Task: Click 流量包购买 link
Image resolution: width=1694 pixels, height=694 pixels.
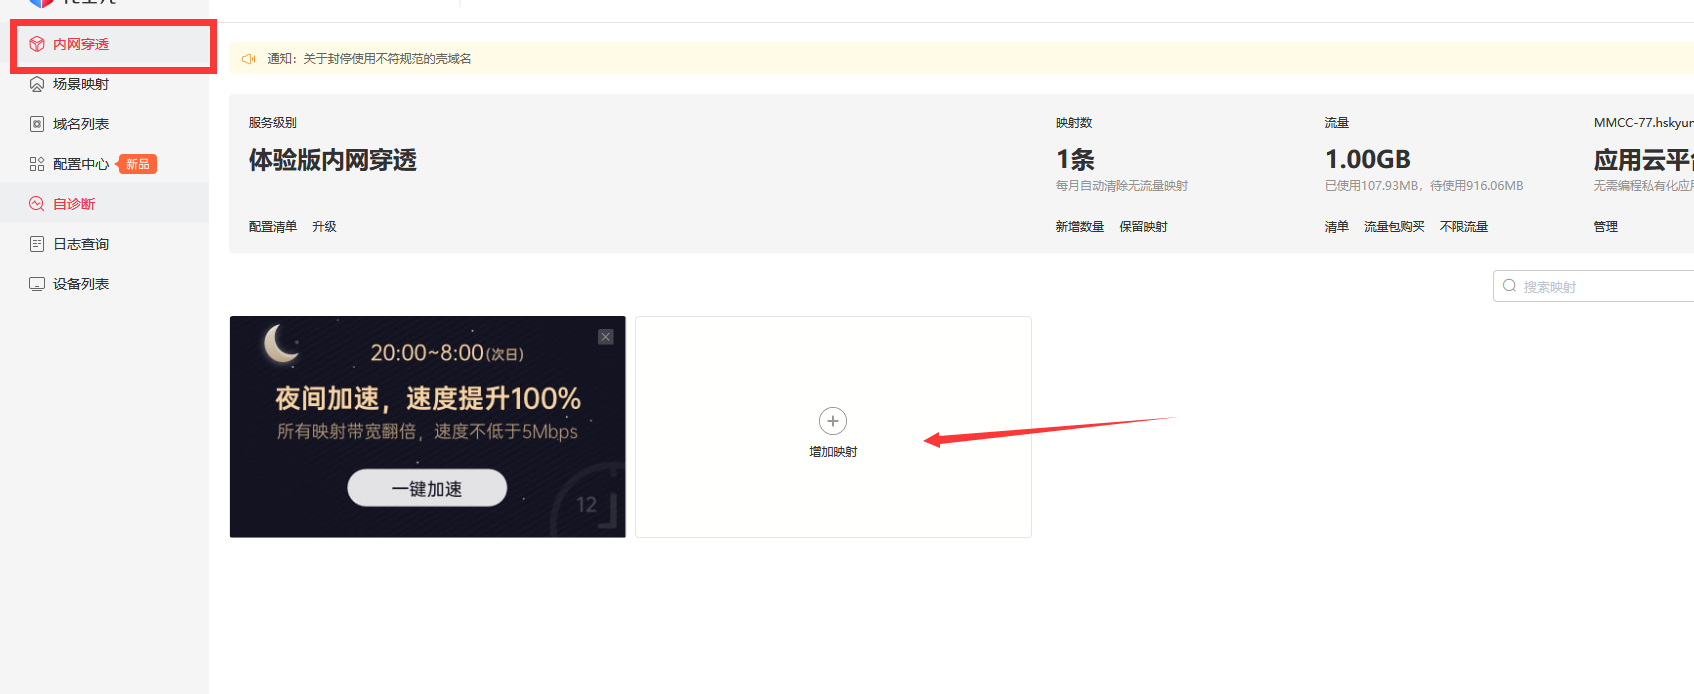Action: tap(1394, 227)
